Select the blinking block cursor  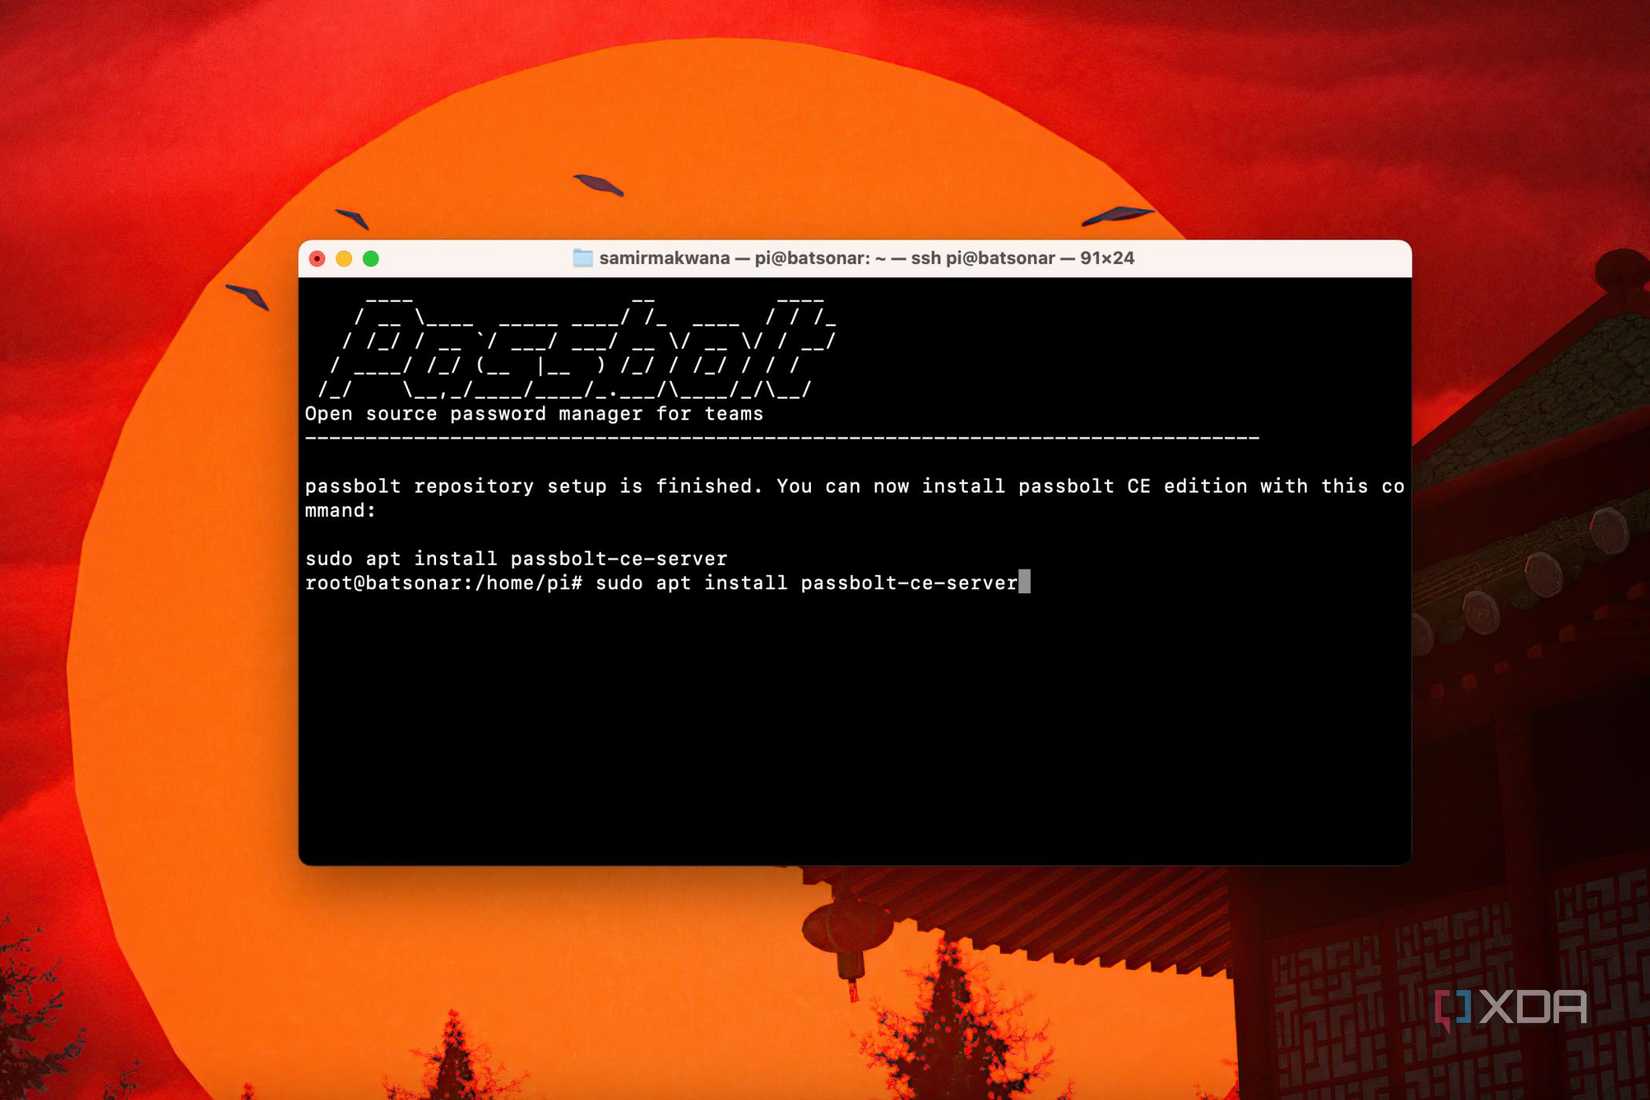1025,582
